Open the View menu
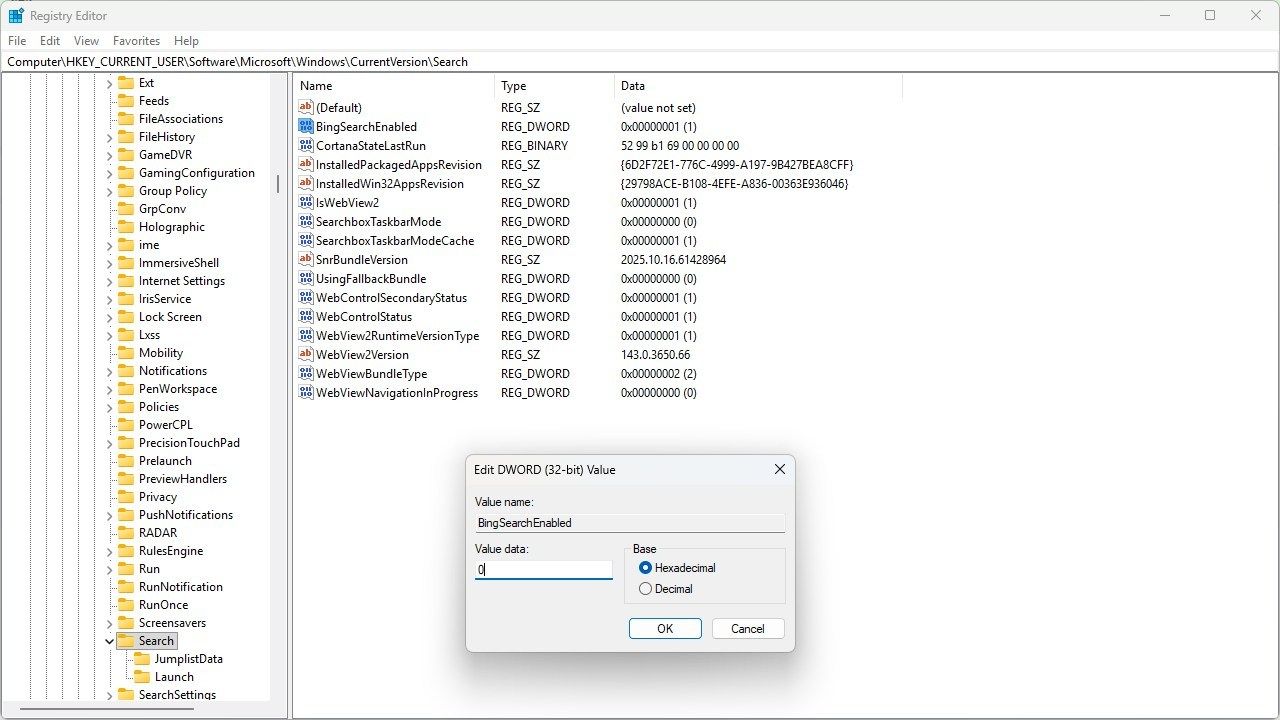This screenshot has height=720, width=1280. pos(87,41)
